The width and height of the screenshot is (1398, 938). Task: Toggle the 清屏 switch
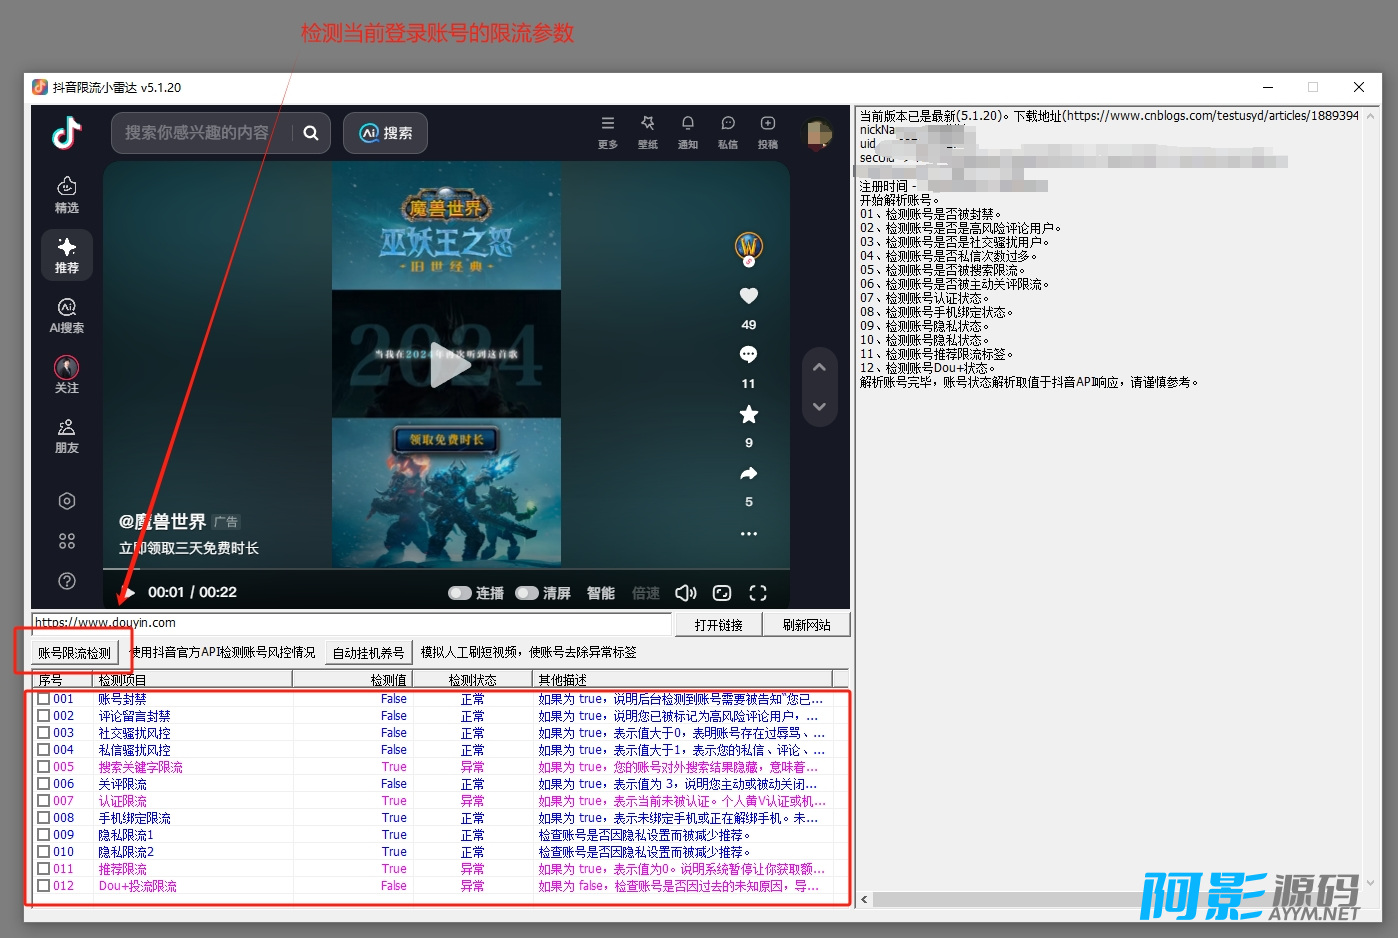(527, 593)
